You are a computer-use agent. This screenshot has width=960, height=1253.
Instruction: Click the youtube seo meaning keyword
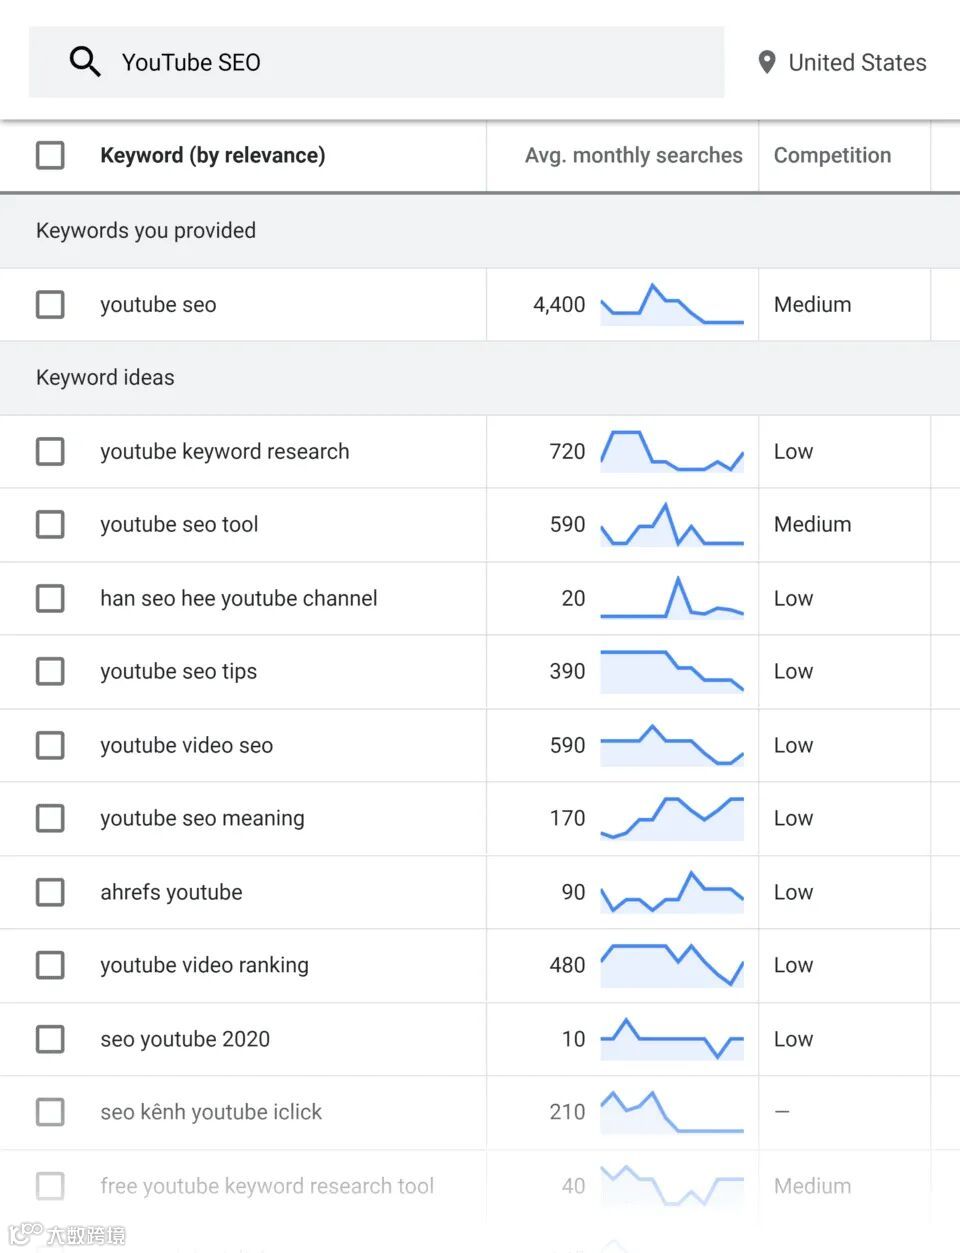tap(202, 818)
